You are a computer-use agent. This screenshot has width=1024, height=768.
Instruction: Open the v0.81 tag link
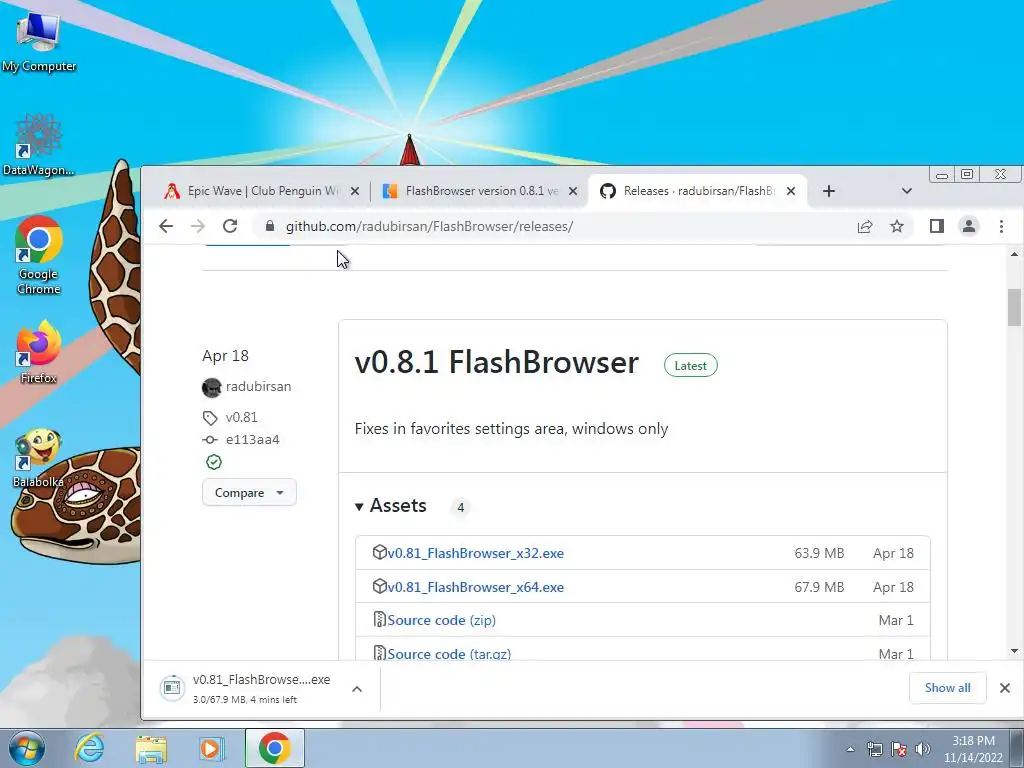coord(241,417)
